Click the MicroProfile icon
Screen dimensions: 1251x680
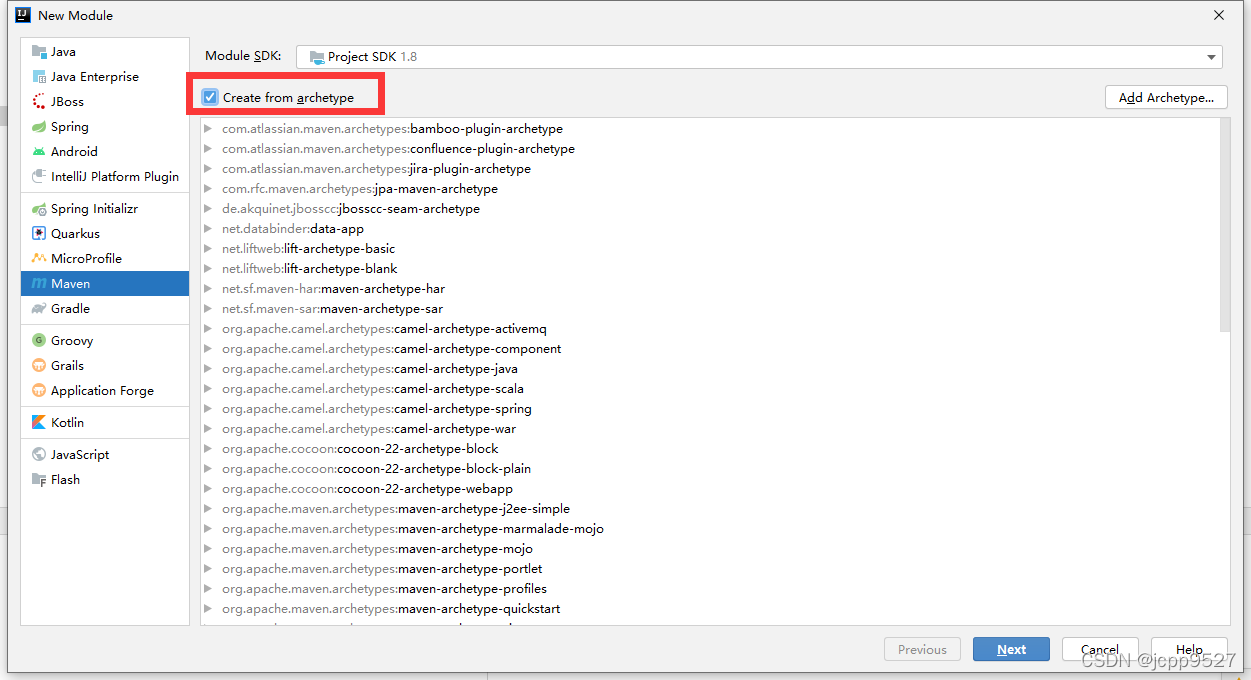point(39,259)
